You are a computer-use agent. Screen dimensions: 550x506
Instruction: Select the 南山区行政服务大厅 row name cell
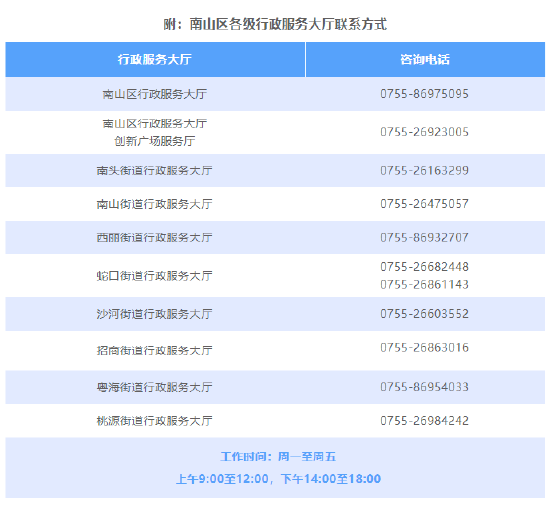(x=155, y=94)
